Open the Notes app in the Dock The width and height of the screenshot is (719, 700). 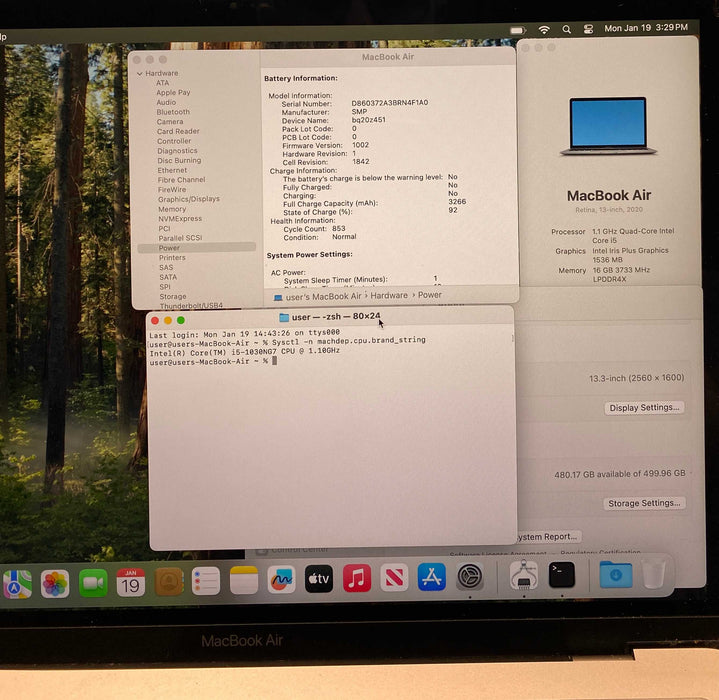pos(244,580)
